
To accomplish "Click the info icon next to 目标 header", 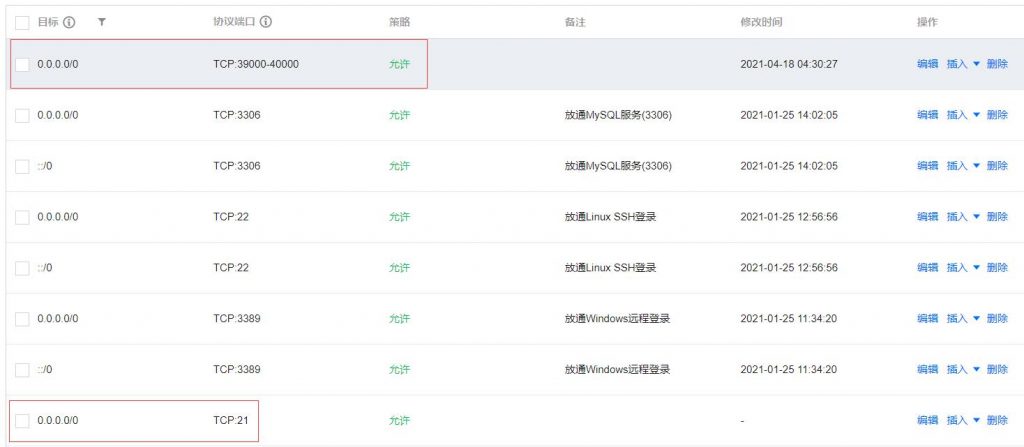I will point(69,22).
